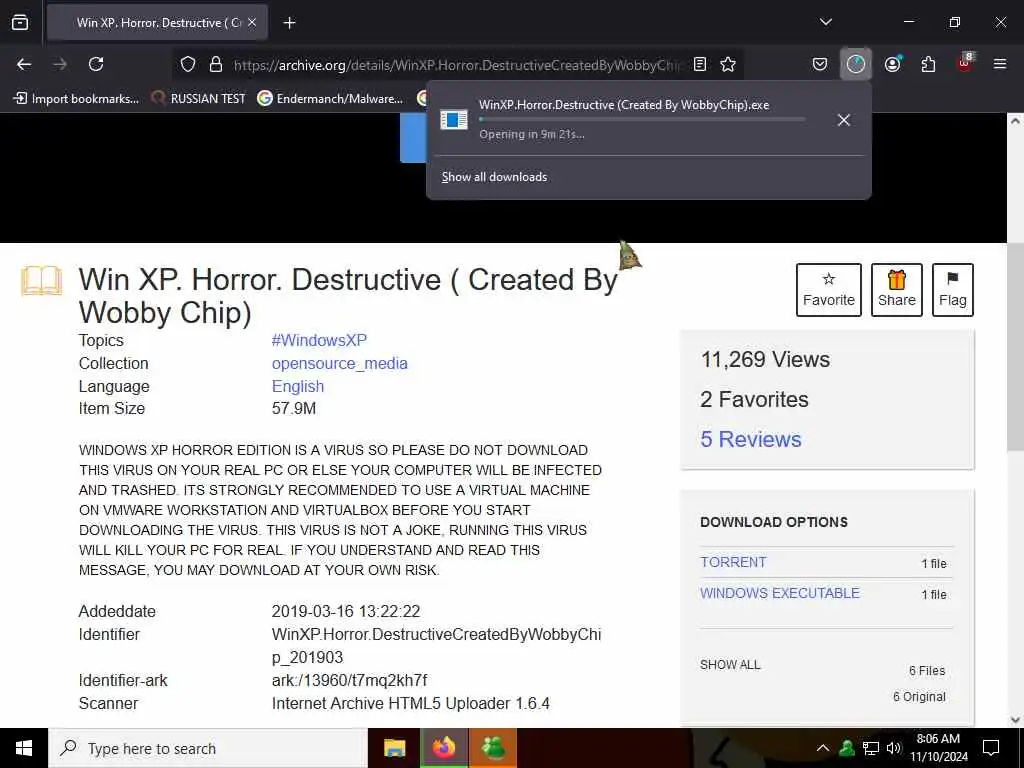Download via TORRENT option
Image resolution: width=1024 pixels, height=768 pixels.
click(x=733, y=562)
